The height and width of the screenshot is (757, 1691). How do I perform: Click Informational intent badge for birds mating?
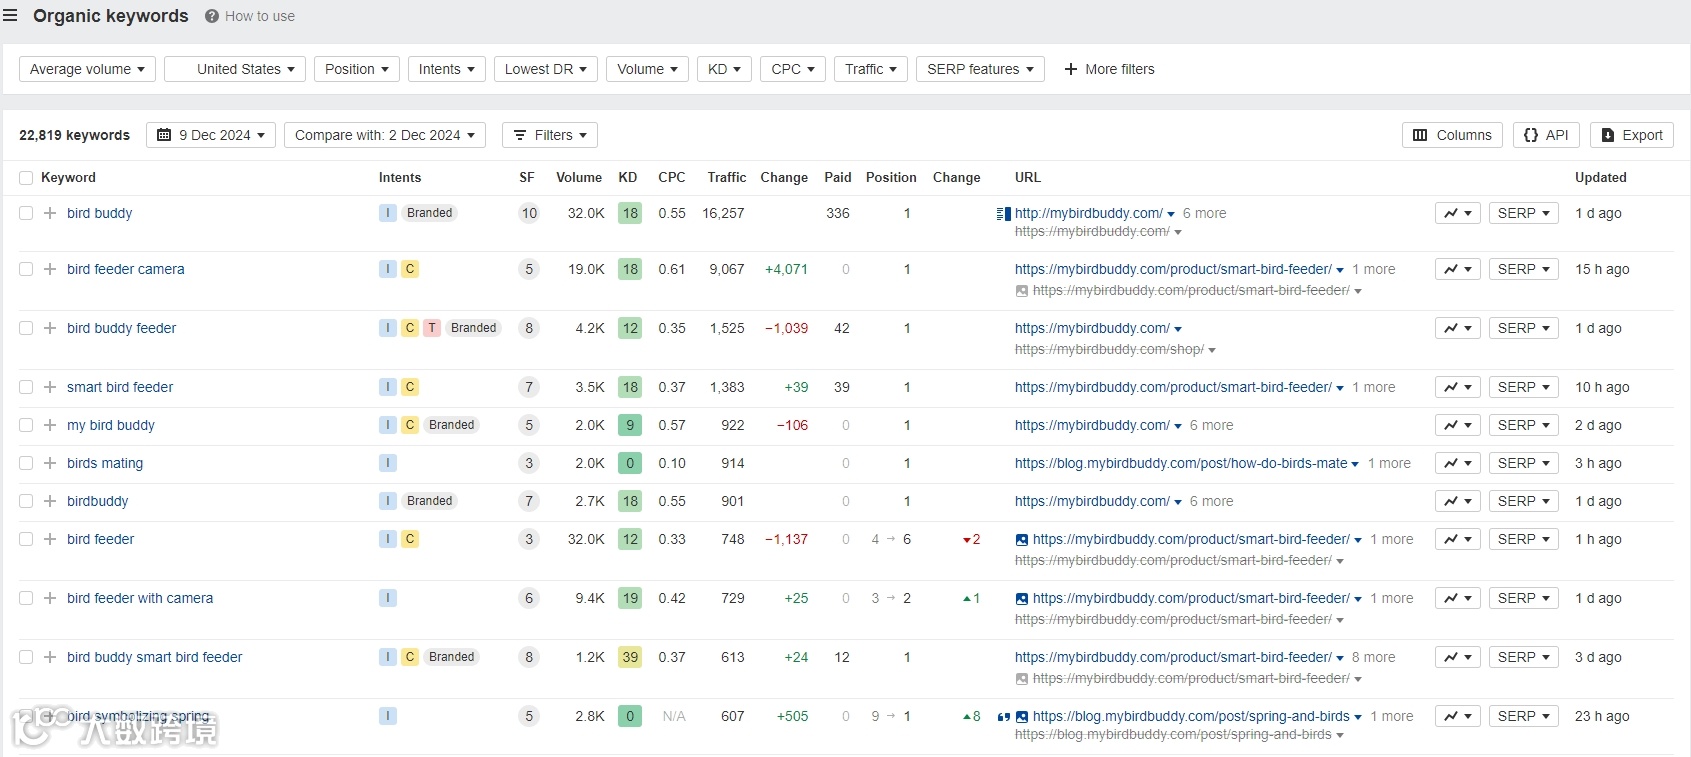coord(388,463)
